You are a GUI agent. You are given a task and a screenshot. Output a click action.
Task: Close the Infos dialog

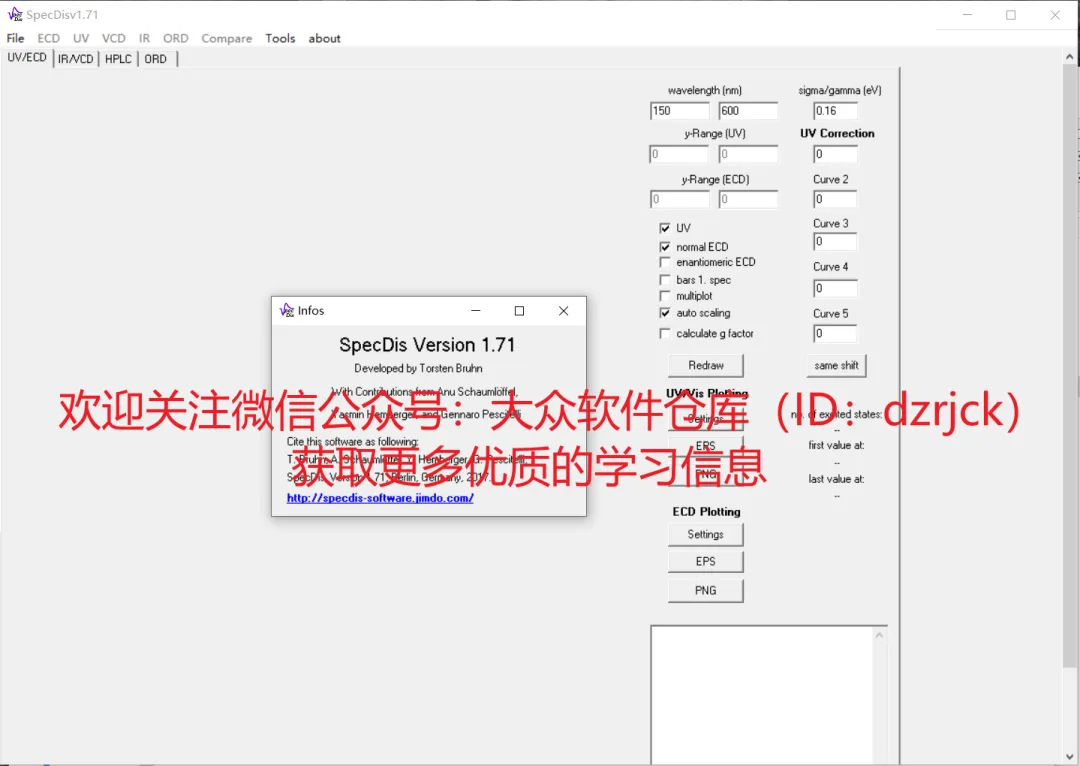click(x=563, y=311)
